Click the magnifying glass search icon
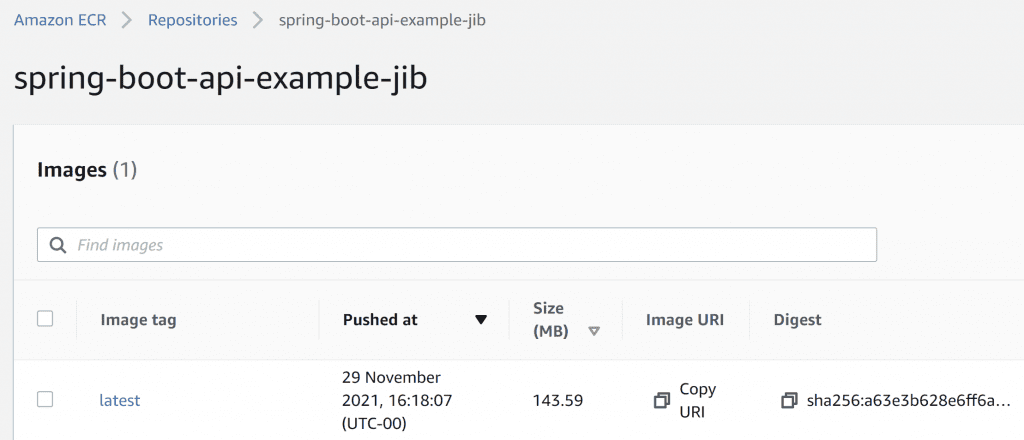Image resolution: width=1024 pixels, height=440 pixels. [59, 245]
